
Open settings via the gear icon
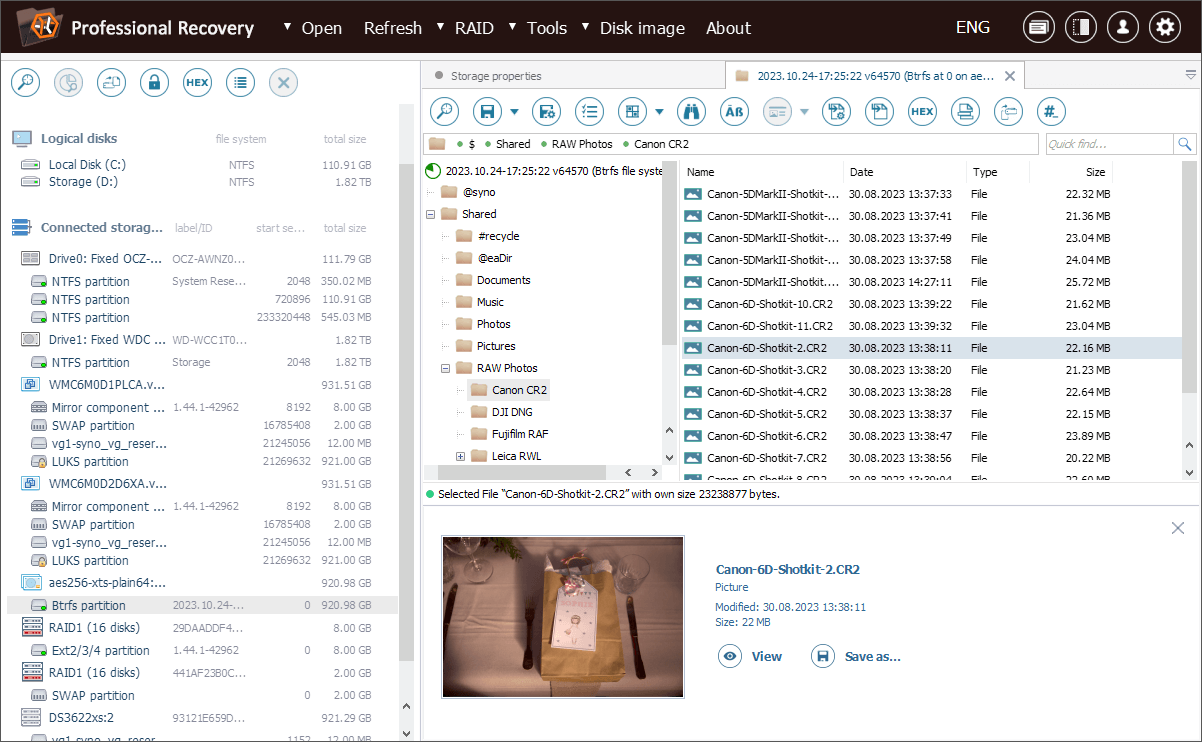[x=1164, y=27]
